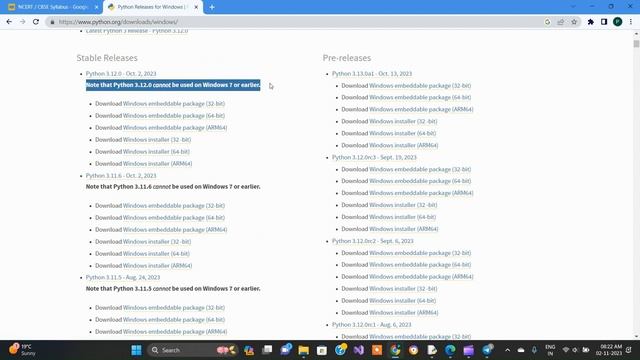Download 3.13.0a1 Windows embeddable package (ARM64)

[421, 109]
